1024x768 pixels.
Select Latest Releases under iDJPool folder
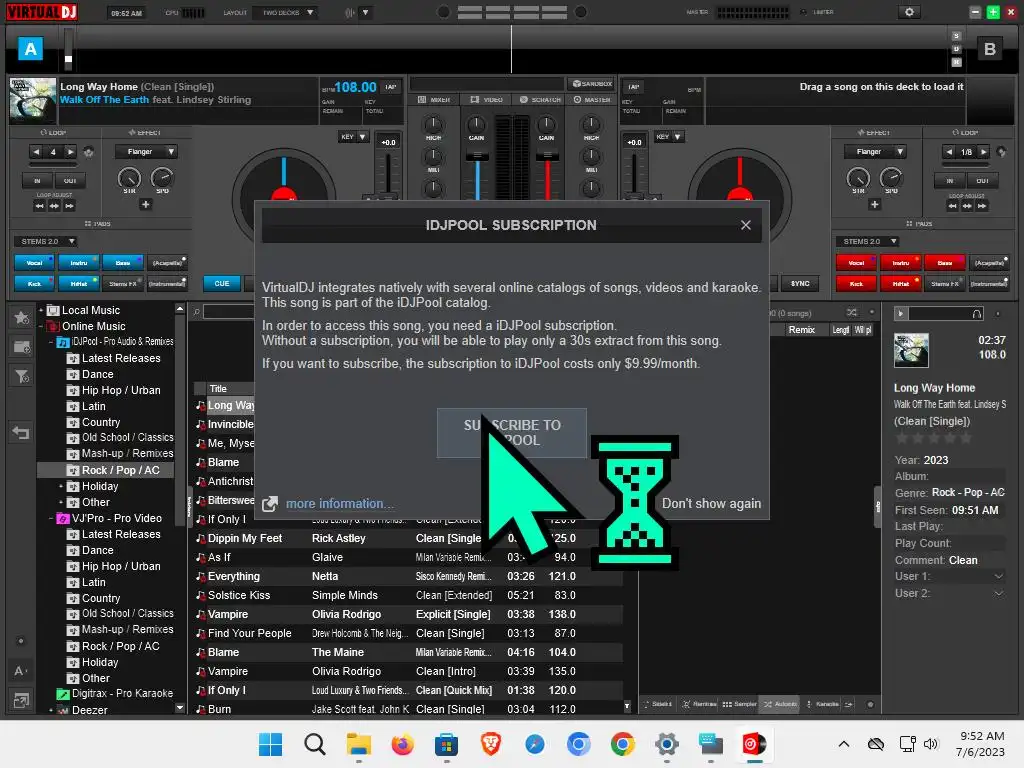click(121, 358)
